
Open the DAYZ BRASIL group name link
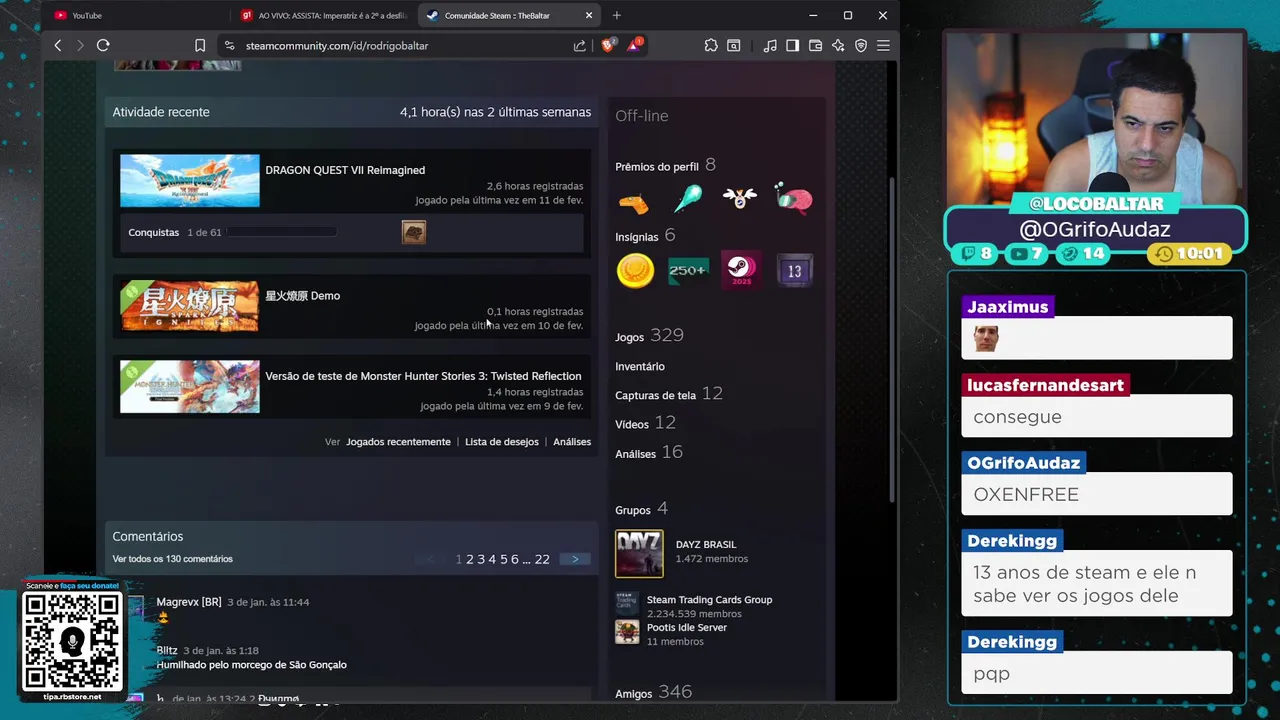point(706,545)
